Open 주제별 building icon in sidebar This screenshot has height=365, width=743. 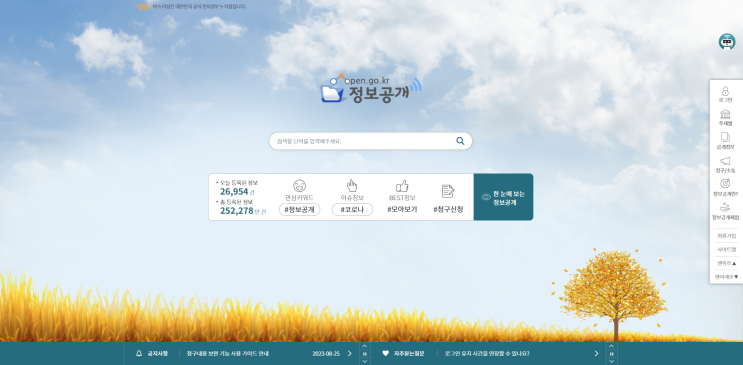[x=725, y=114]
